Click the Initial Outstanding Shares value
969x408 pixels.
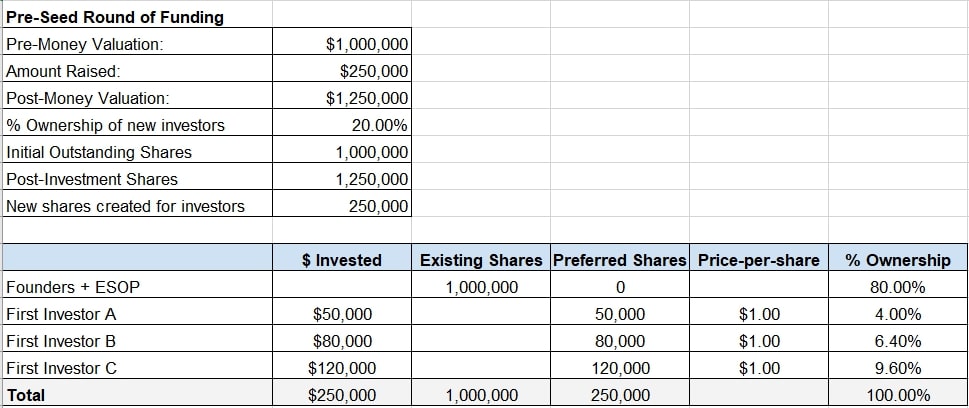point(372,152)
